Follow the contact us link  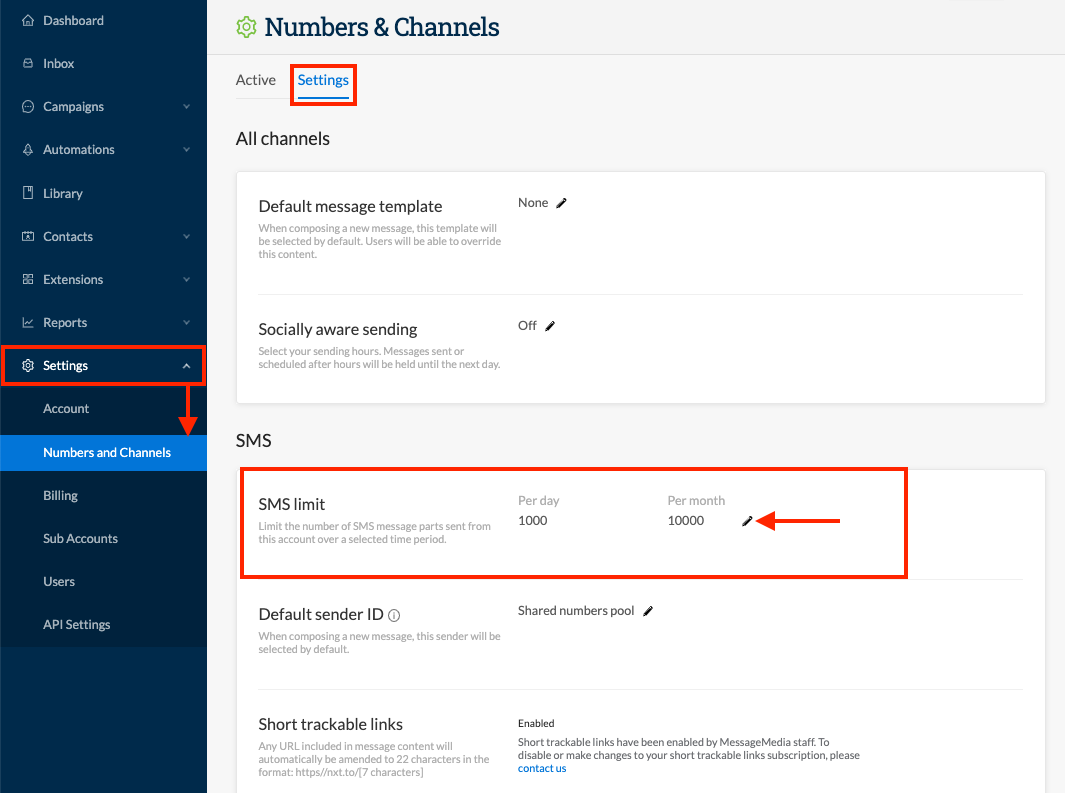[x=542, y=769]
